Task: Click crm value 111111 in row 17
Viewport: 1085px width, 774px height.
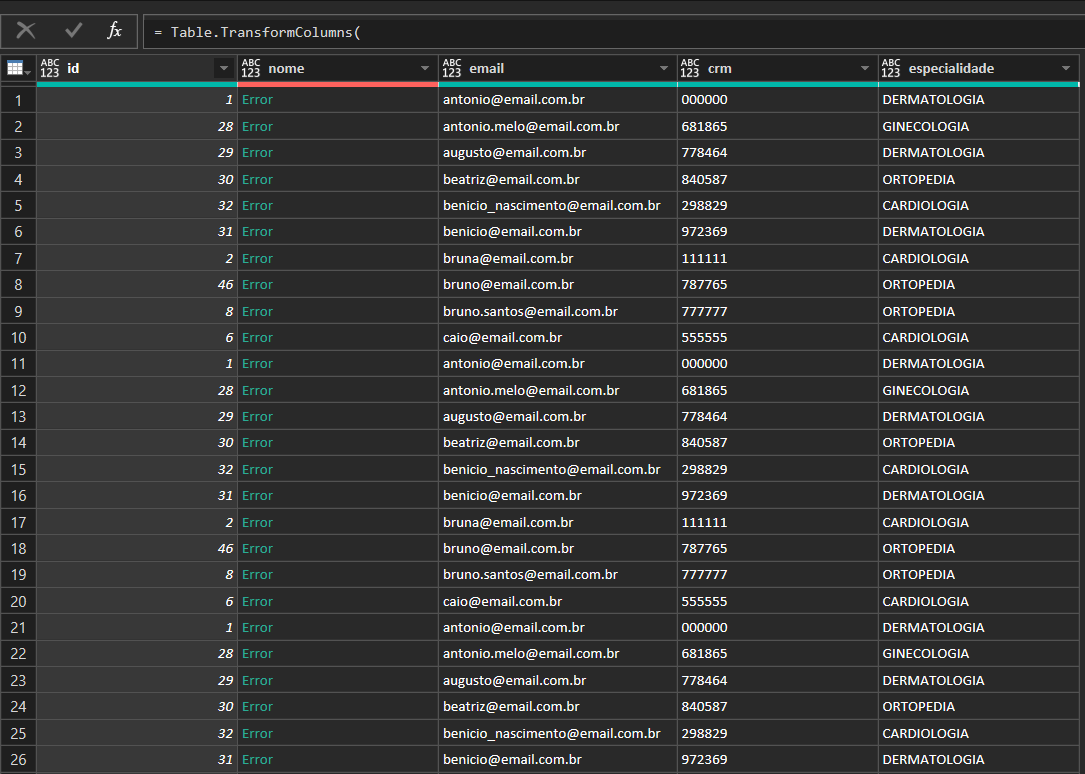Action: coord(704,523)
